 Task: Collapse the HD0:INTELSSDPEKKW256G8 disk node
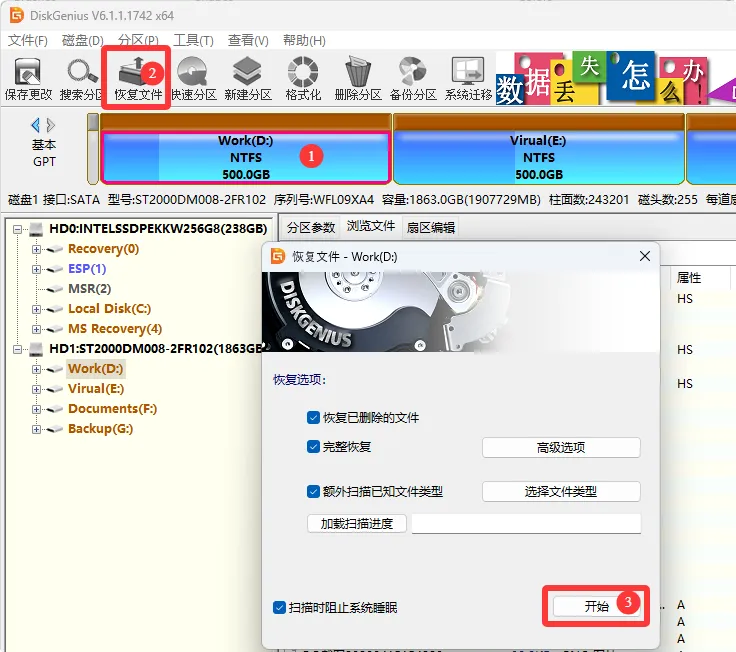click(17, 229)
